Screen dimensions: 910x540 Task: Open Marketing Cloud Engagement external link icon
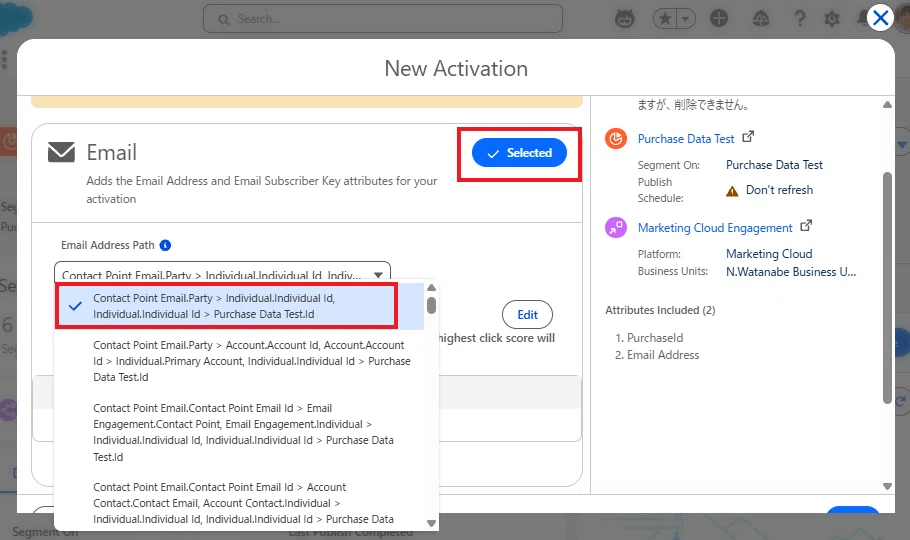click(806, 225)
